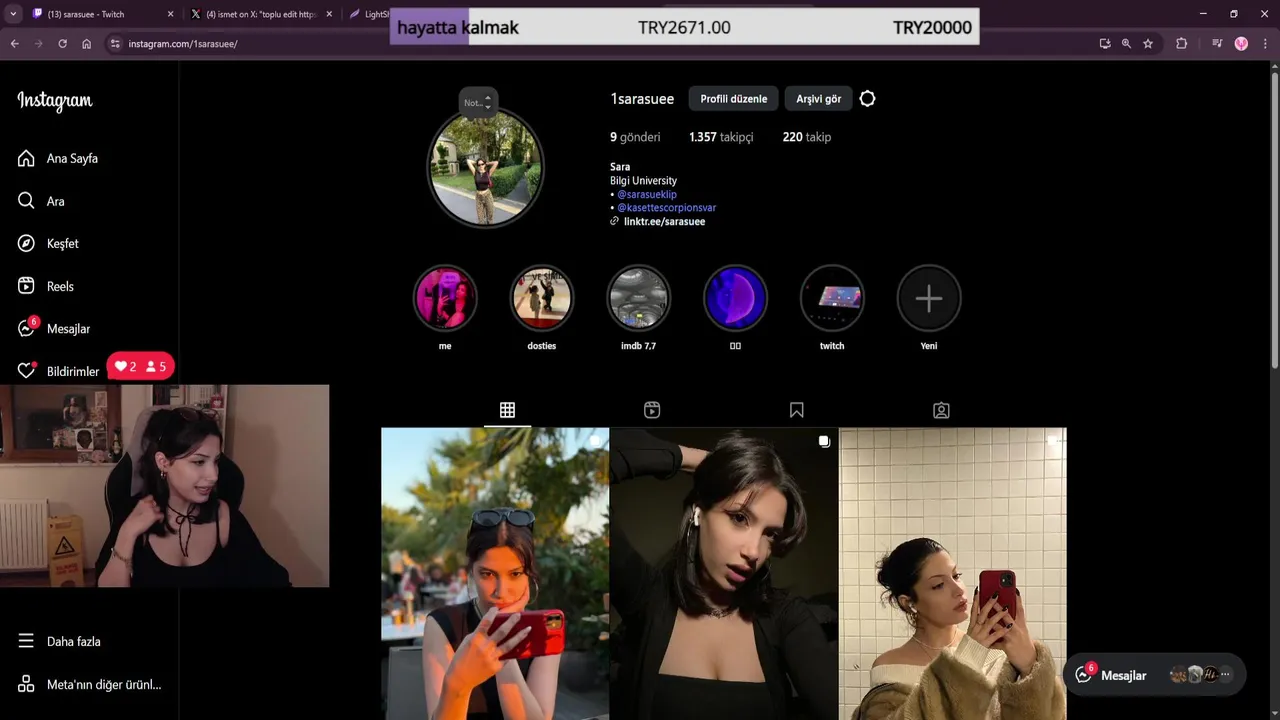Open the @sarasueklip link
The height and width of the screenshot is (720, 1280).
(647, 194)
